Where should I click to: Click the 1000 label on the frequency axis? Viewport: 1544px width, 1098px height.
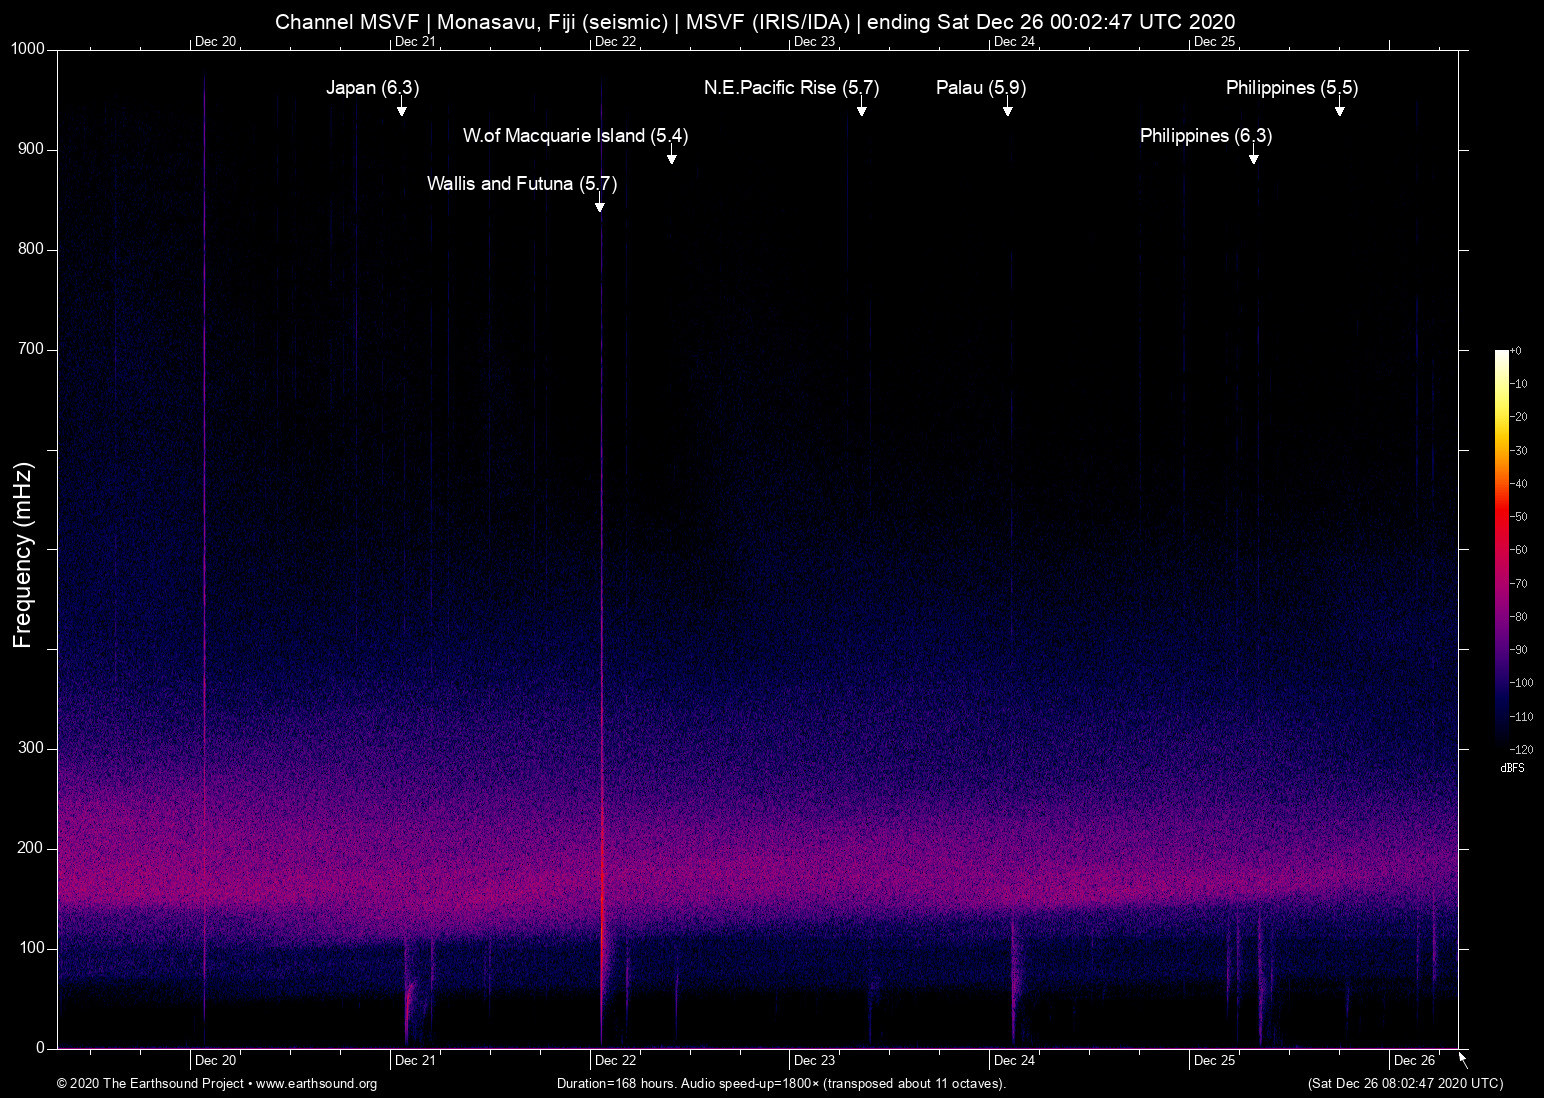point(27,49)
